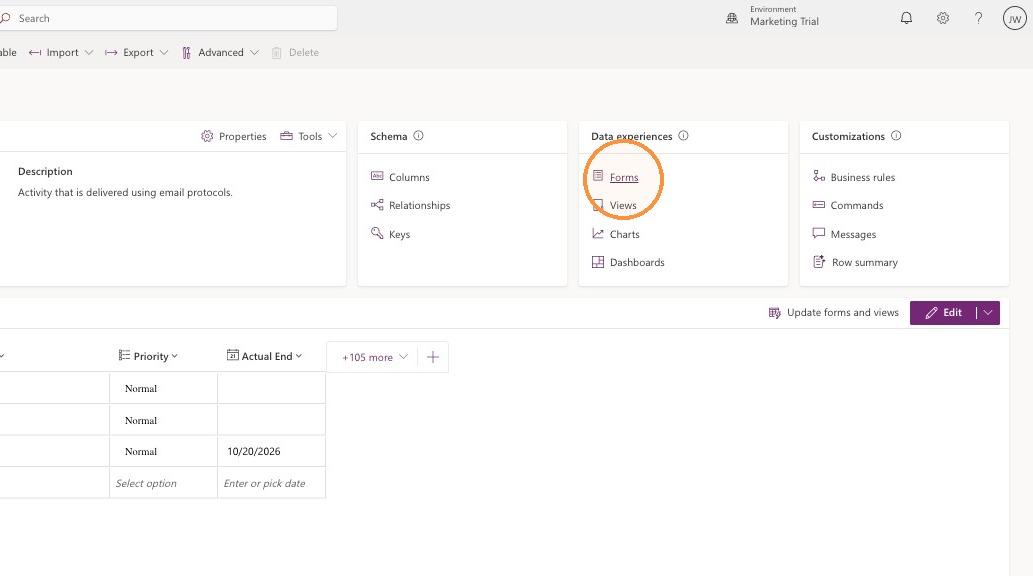Select the 10/20/2026 date cell
This screenshot has width=1033, height=576.
(x=271, y=451)
